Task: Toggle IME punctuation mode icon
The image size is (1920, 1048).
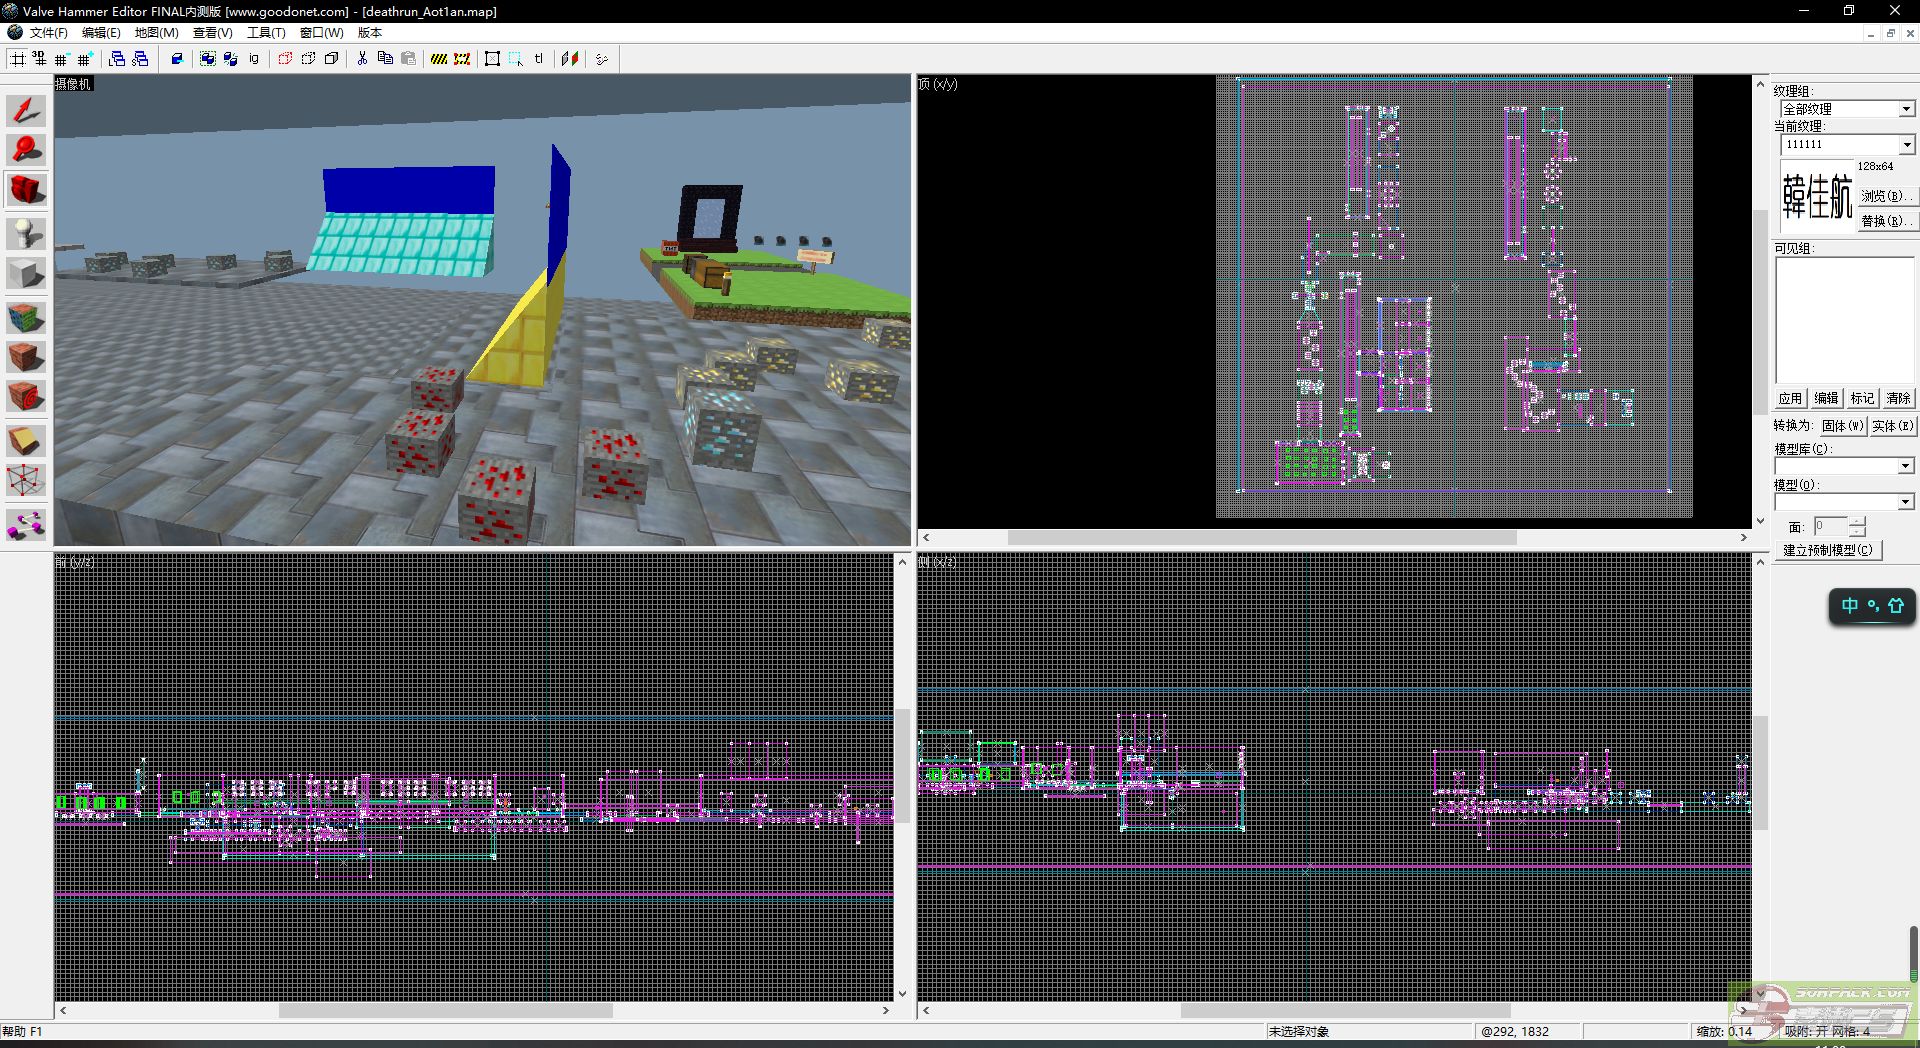Action: click(1873, 606)
